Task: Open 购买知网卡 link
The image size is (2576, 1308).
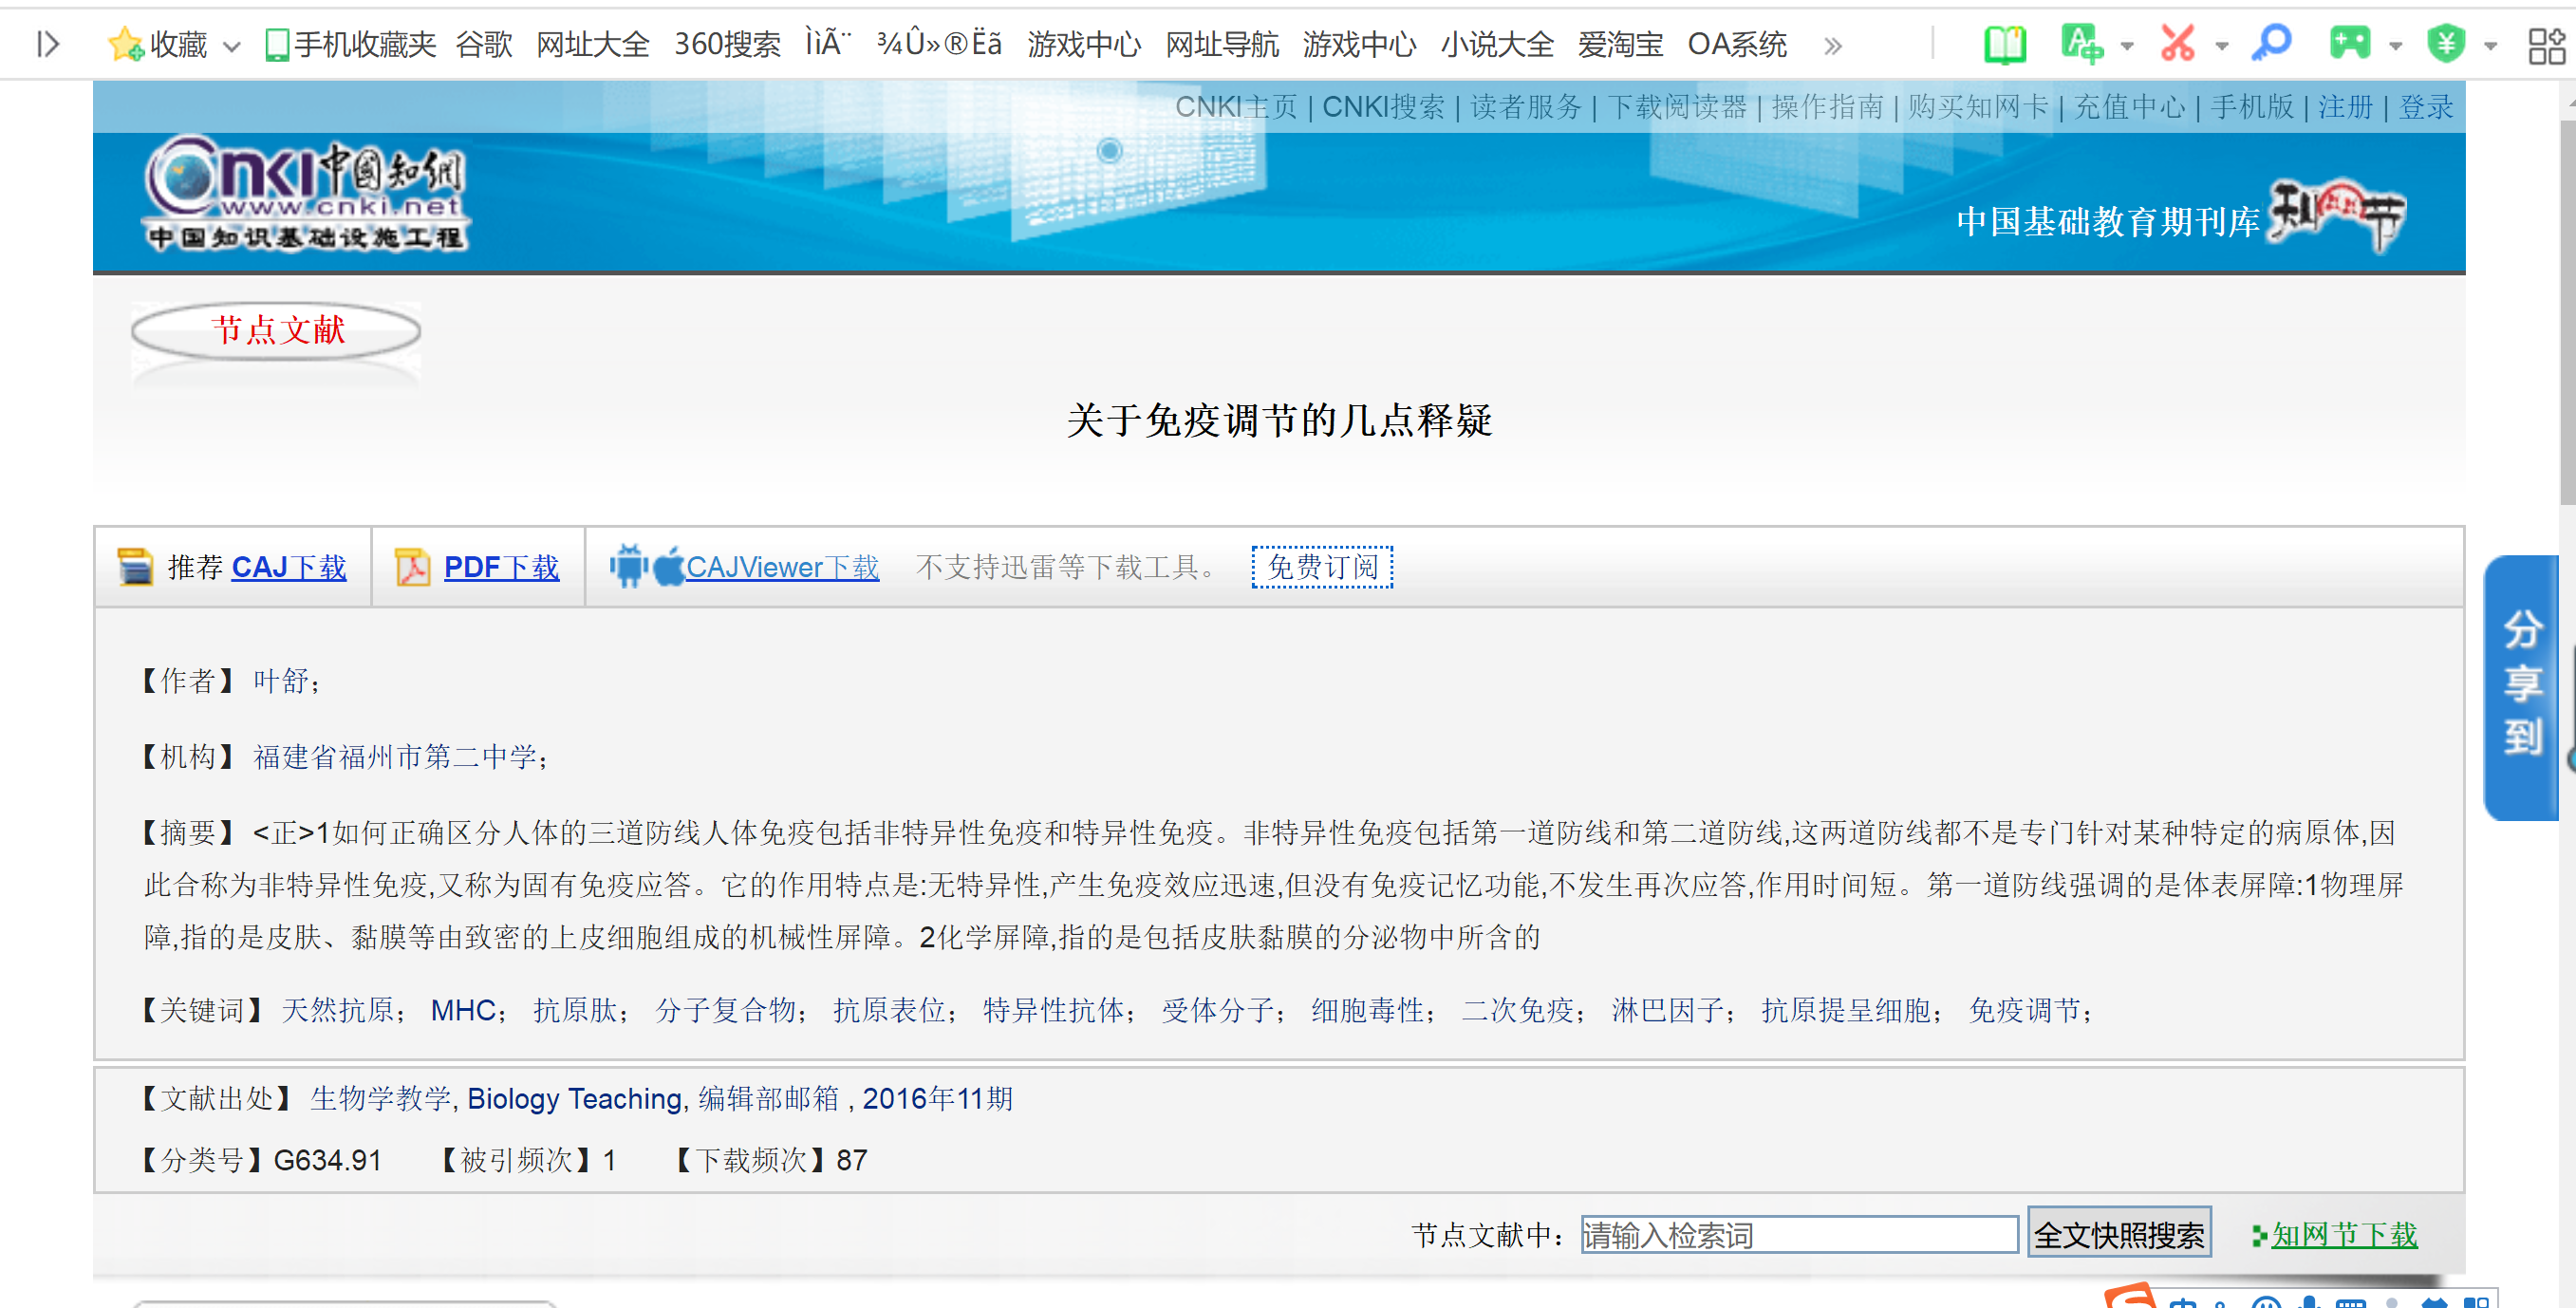Action: click(1978, 107)
